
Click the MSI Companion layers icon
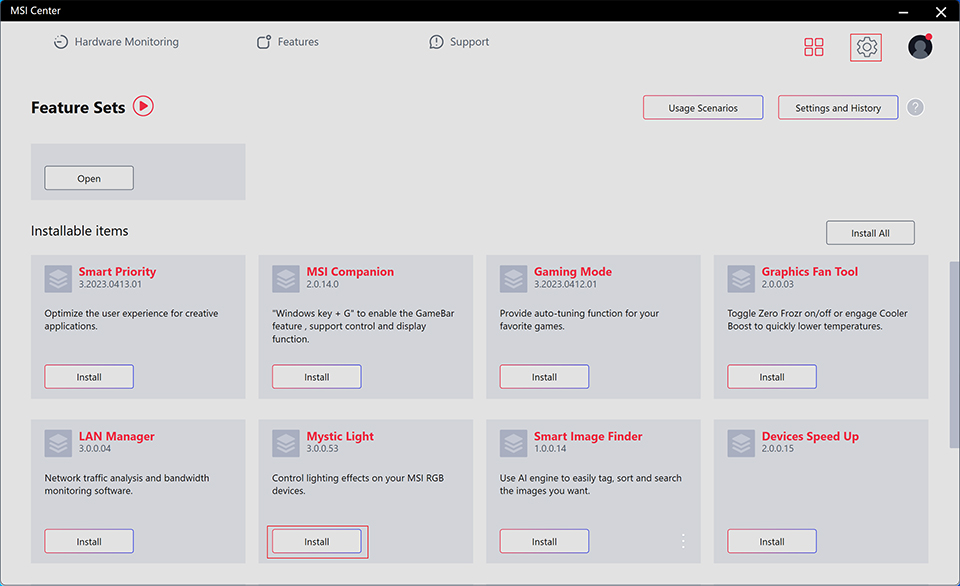click(286, 279)
